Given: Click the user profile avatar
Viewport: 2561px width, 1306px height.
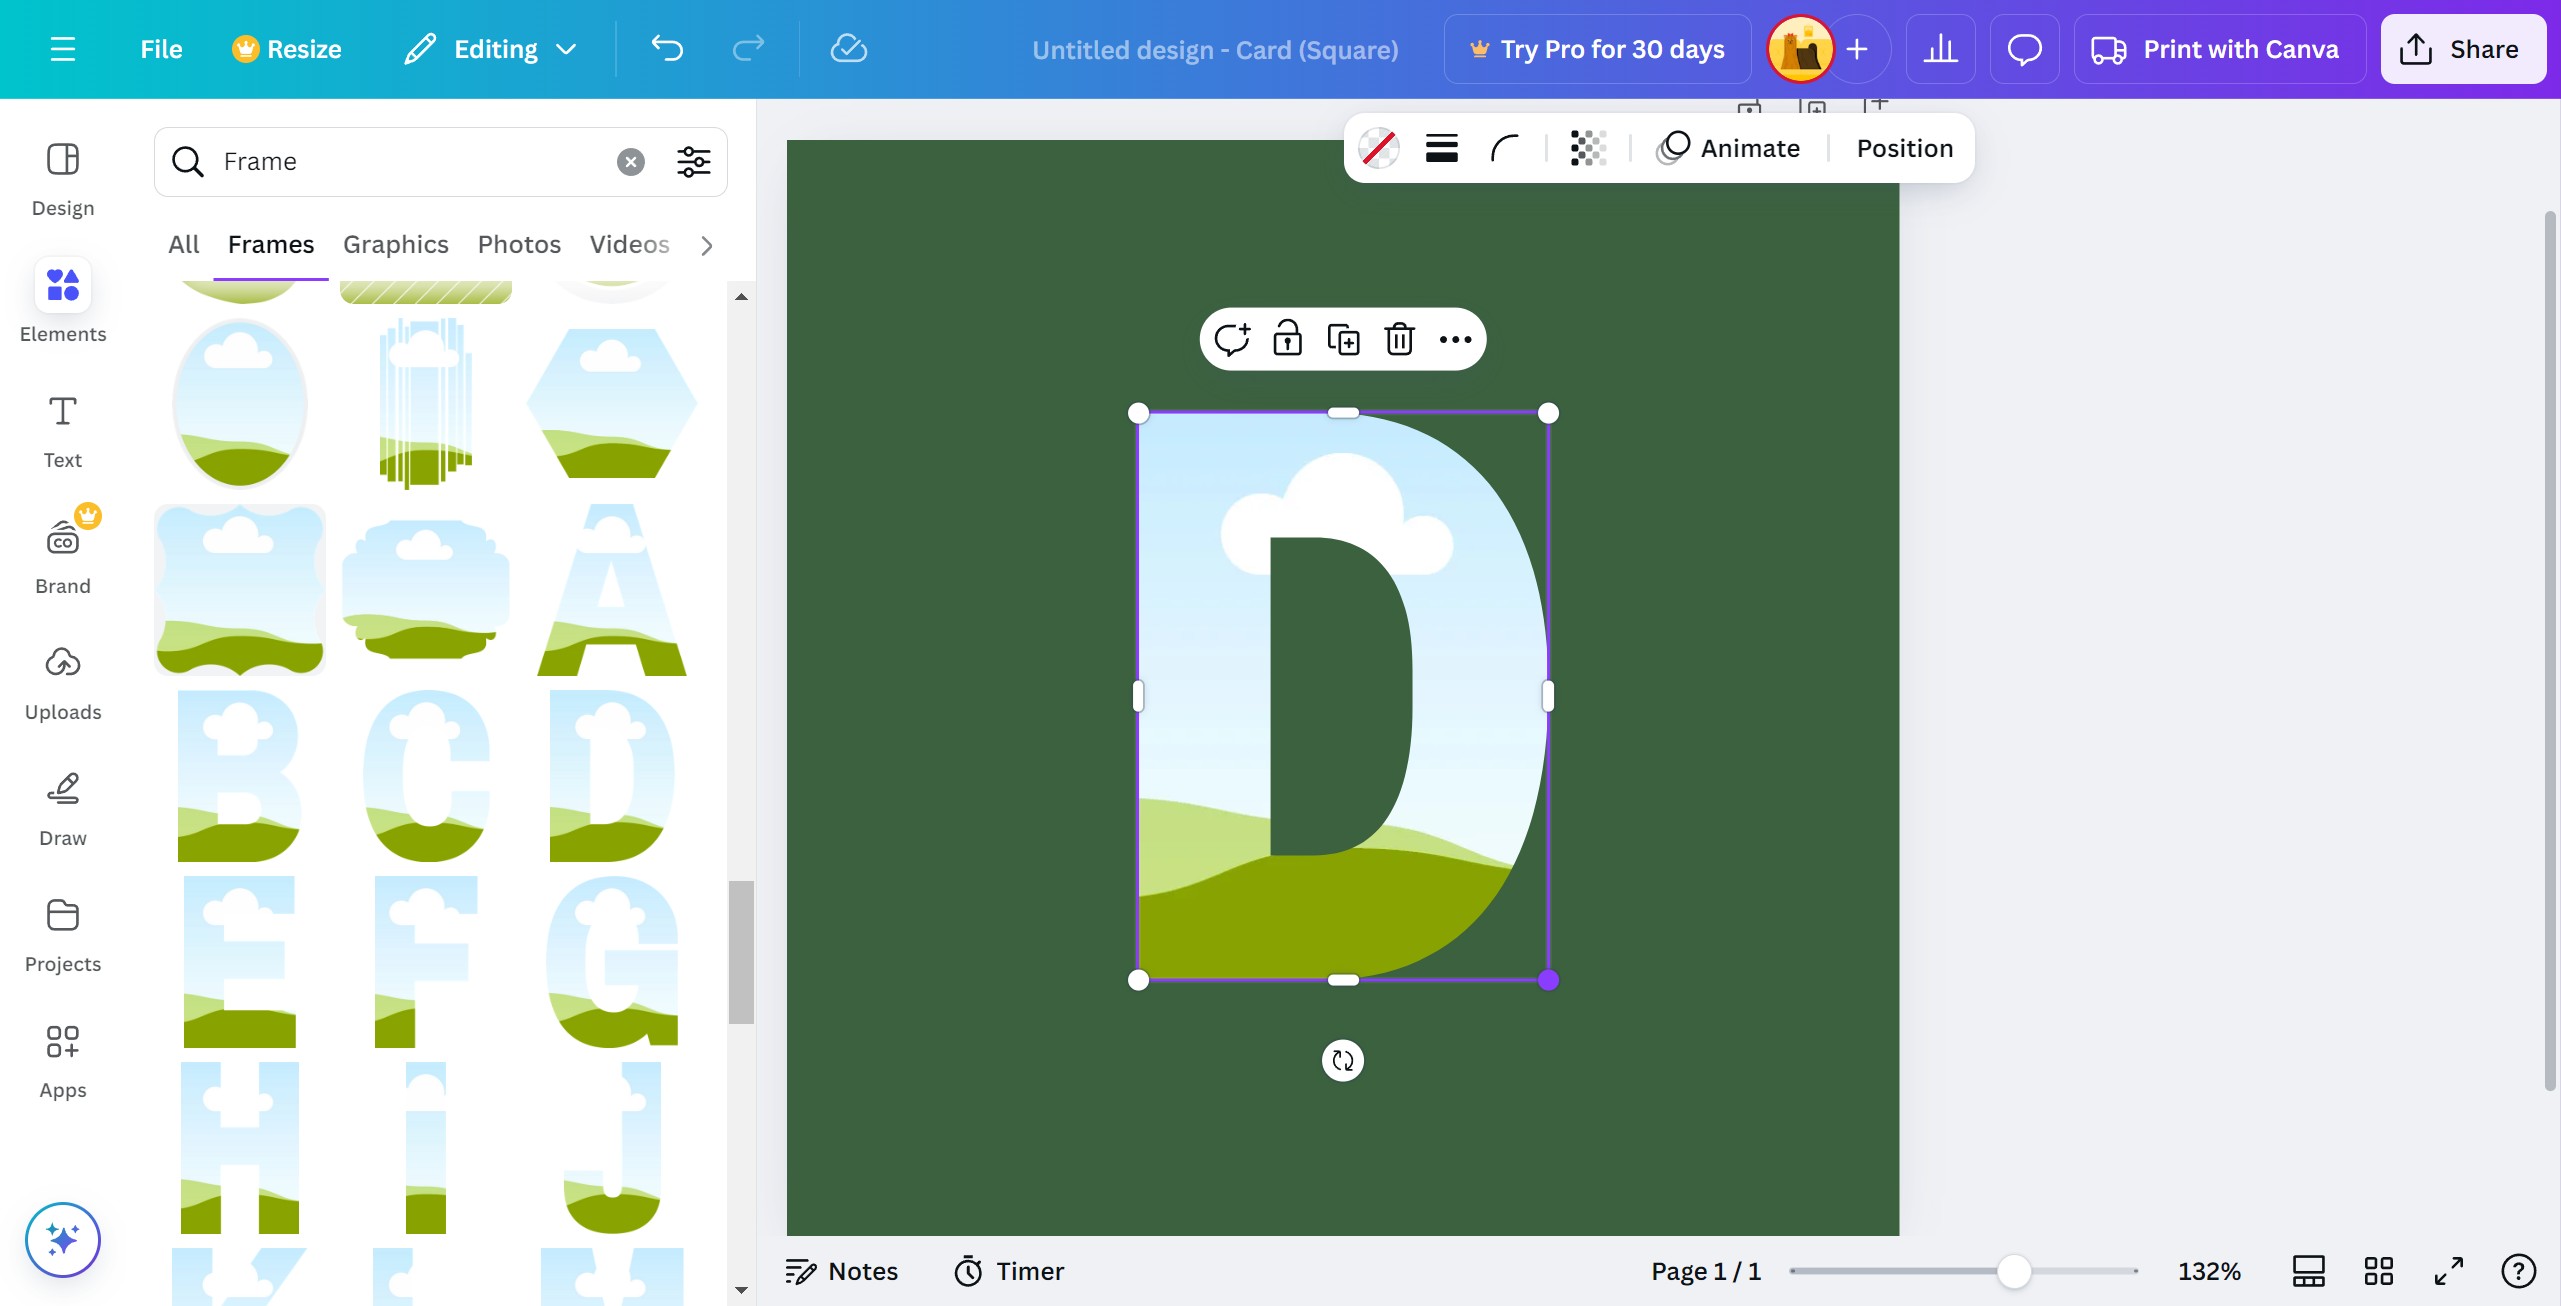Looking at the screenshot, I should click(1800, 49).
